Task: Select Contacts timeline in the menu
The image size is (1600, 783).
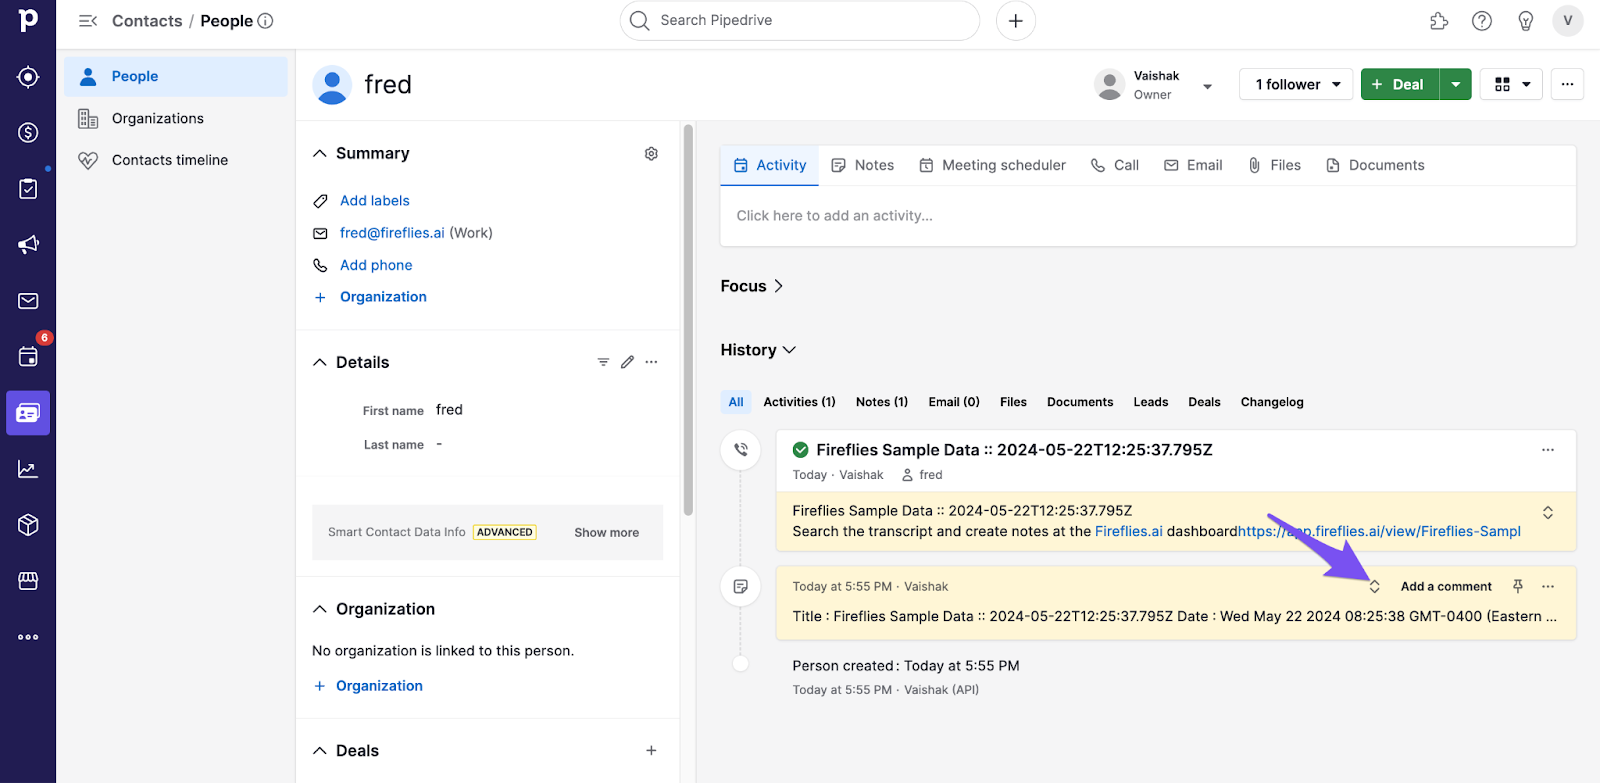Action: (176, 161)
